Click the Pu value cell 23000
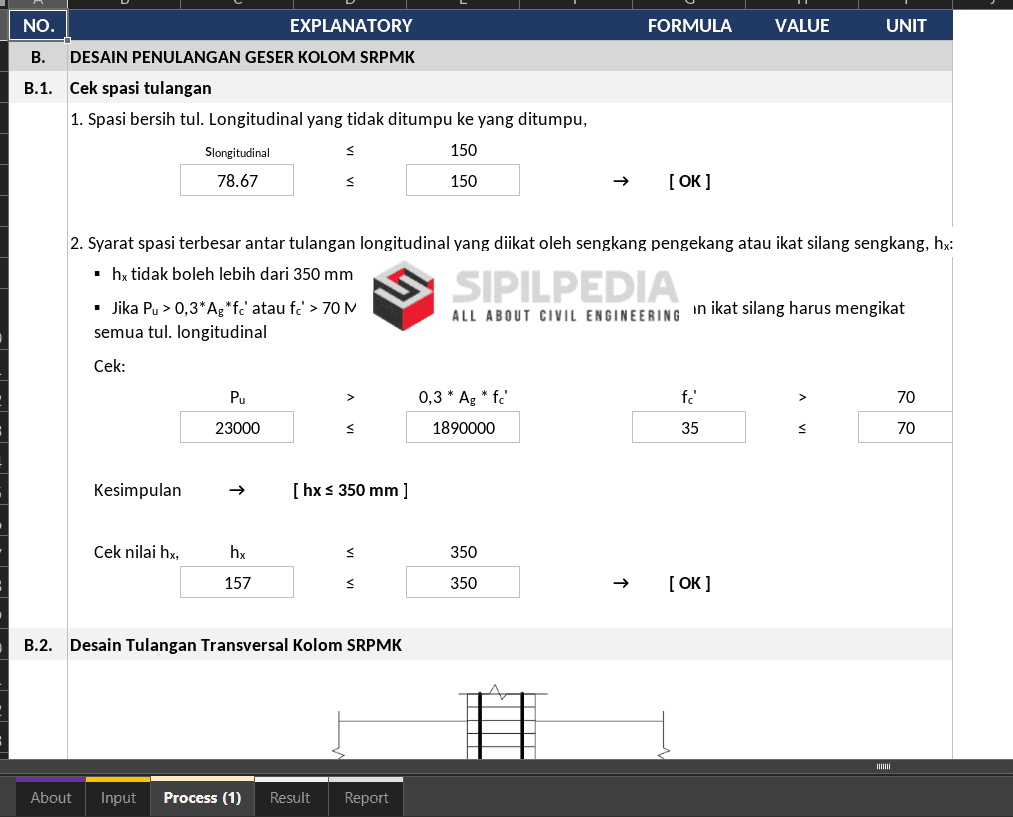 coord(237,428)
